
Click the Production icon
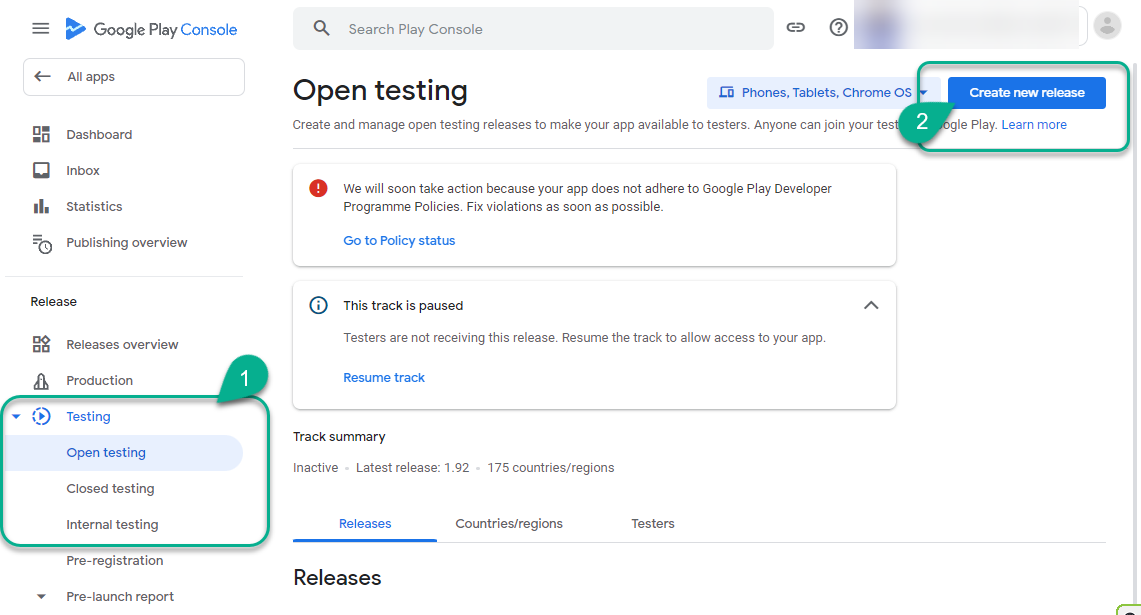pos(41,380)
